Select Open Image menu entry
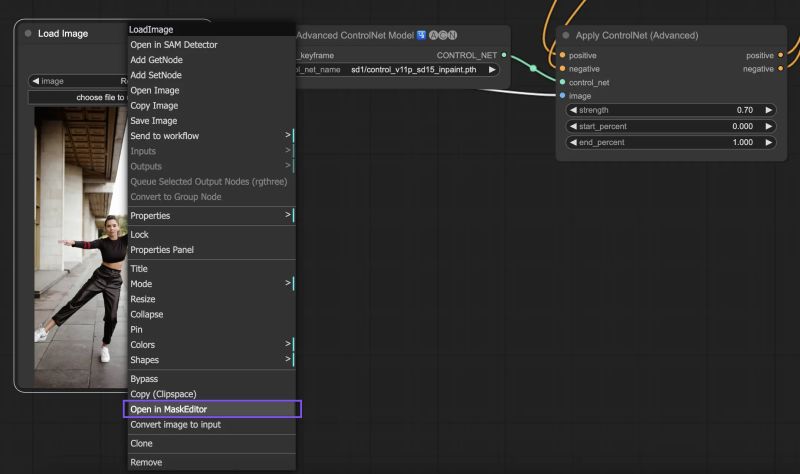This screenshot has height=474, width=800. [x=211, y=90]
